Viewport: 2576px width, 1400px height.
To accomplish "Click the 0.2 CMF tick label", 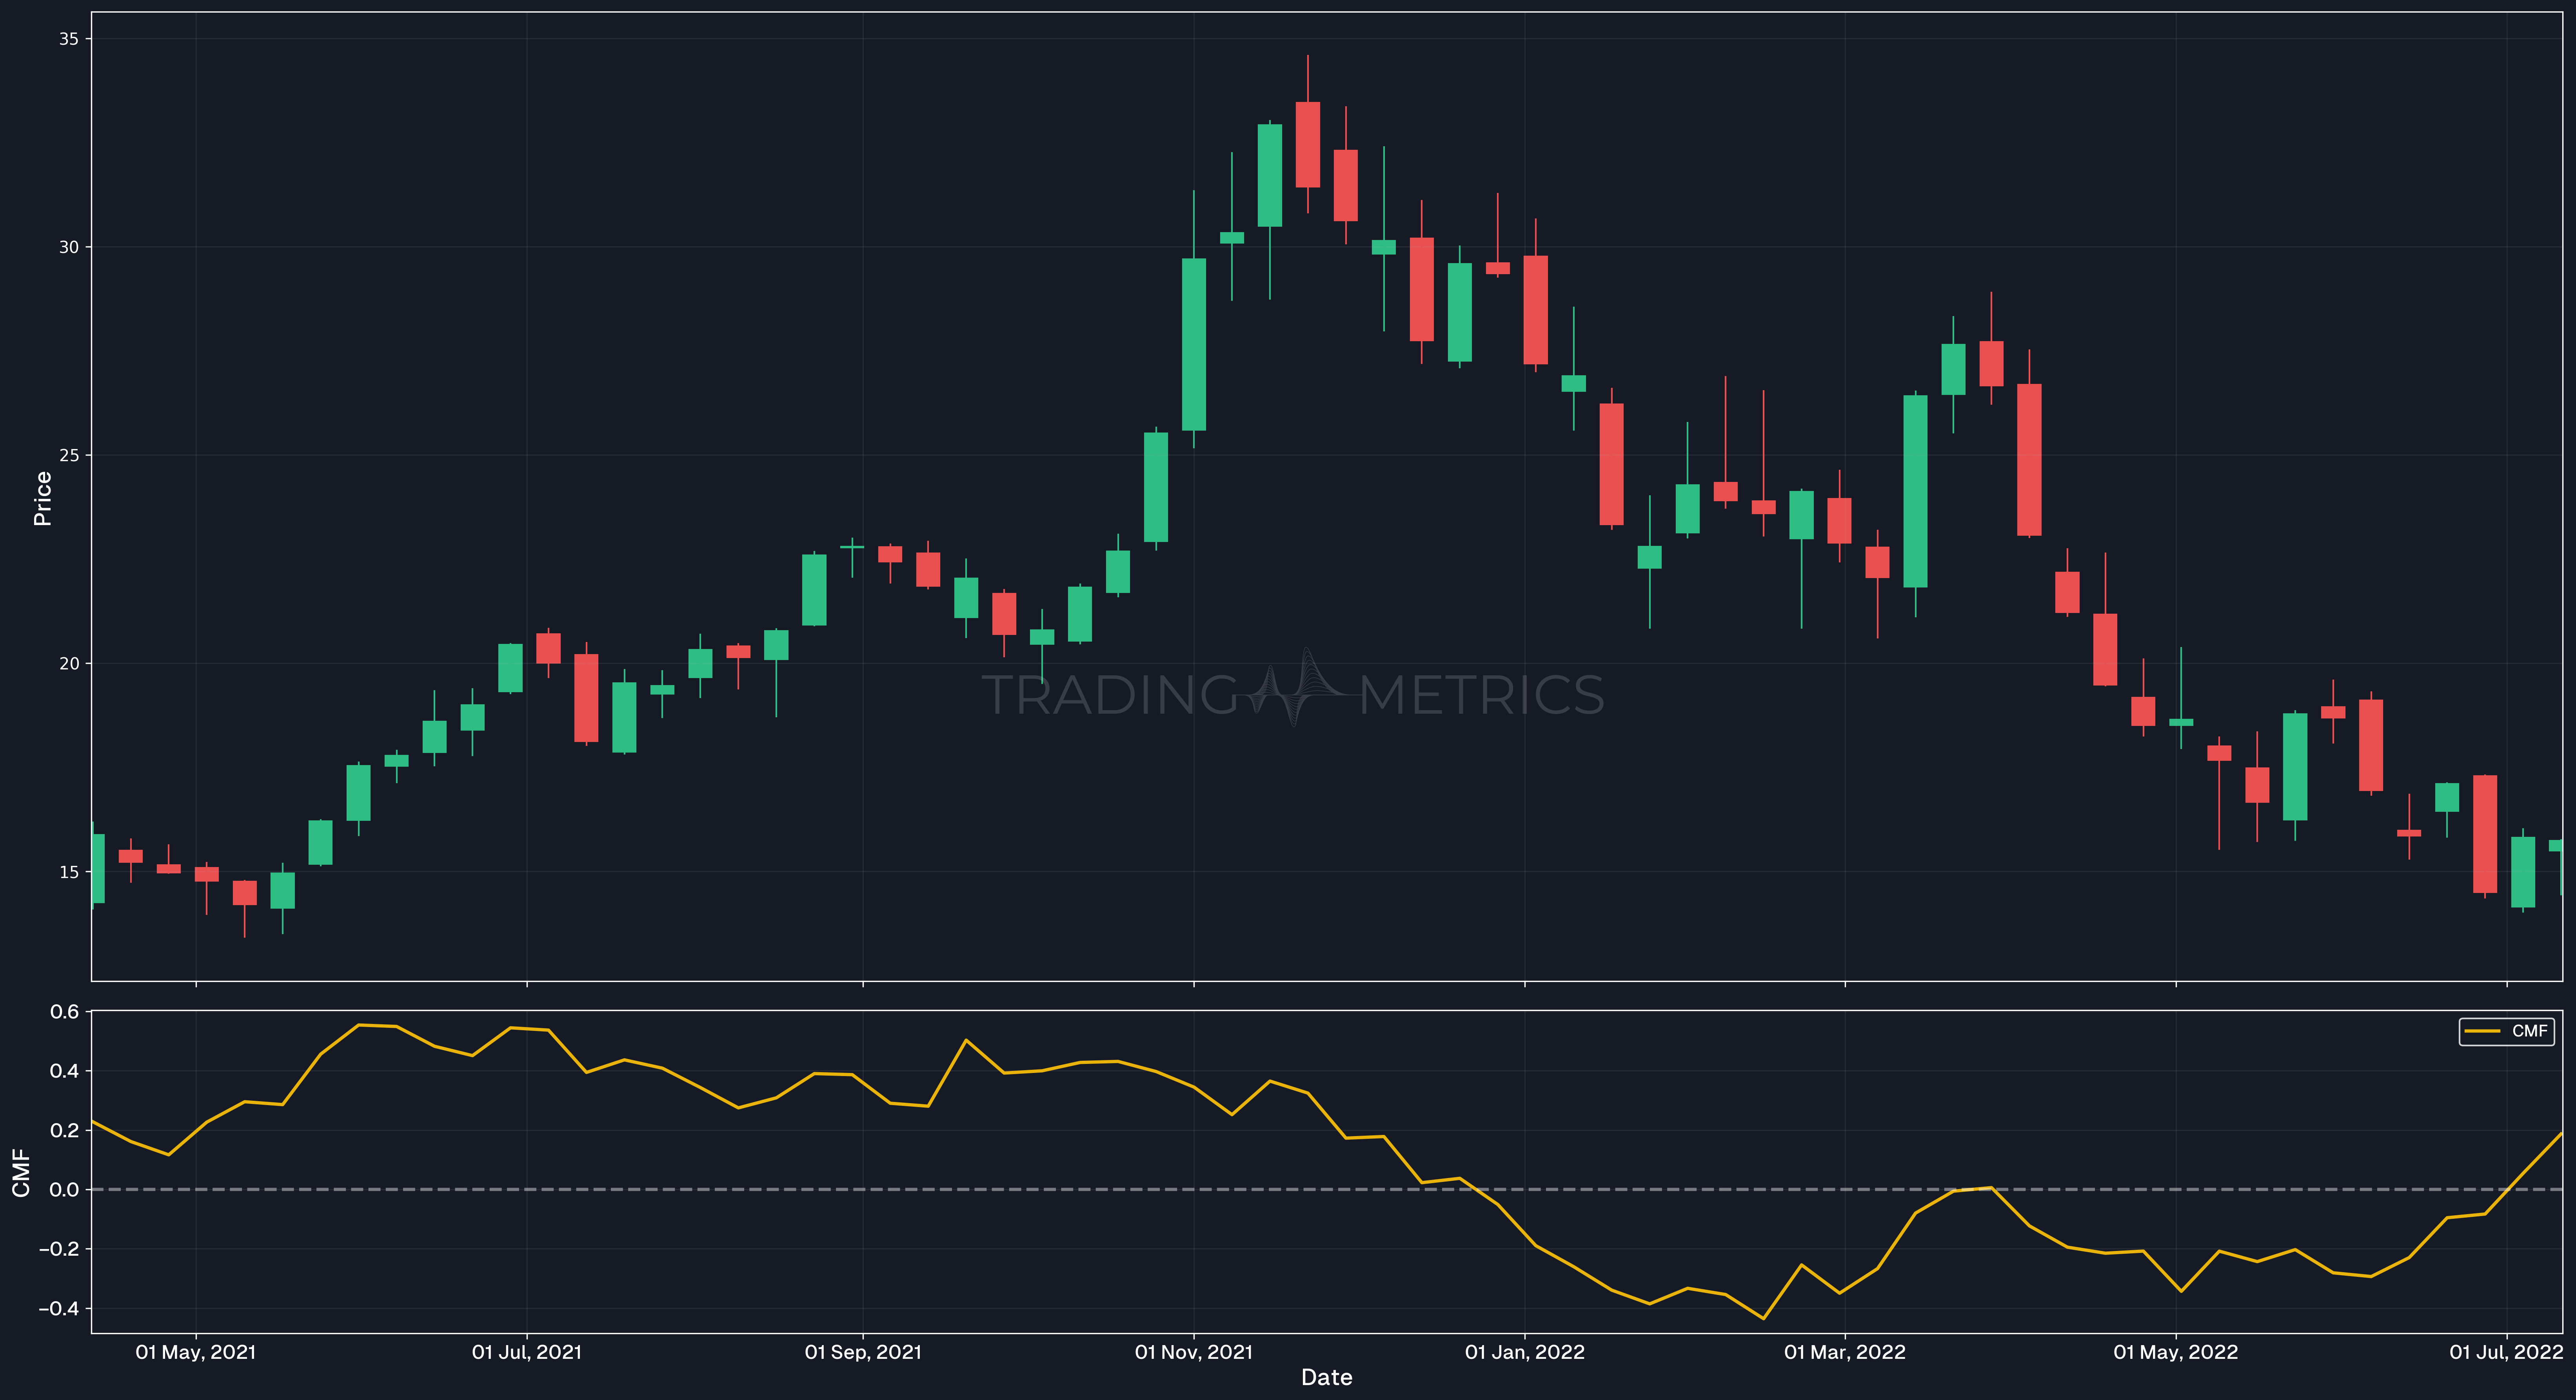I will point(64,1130).
